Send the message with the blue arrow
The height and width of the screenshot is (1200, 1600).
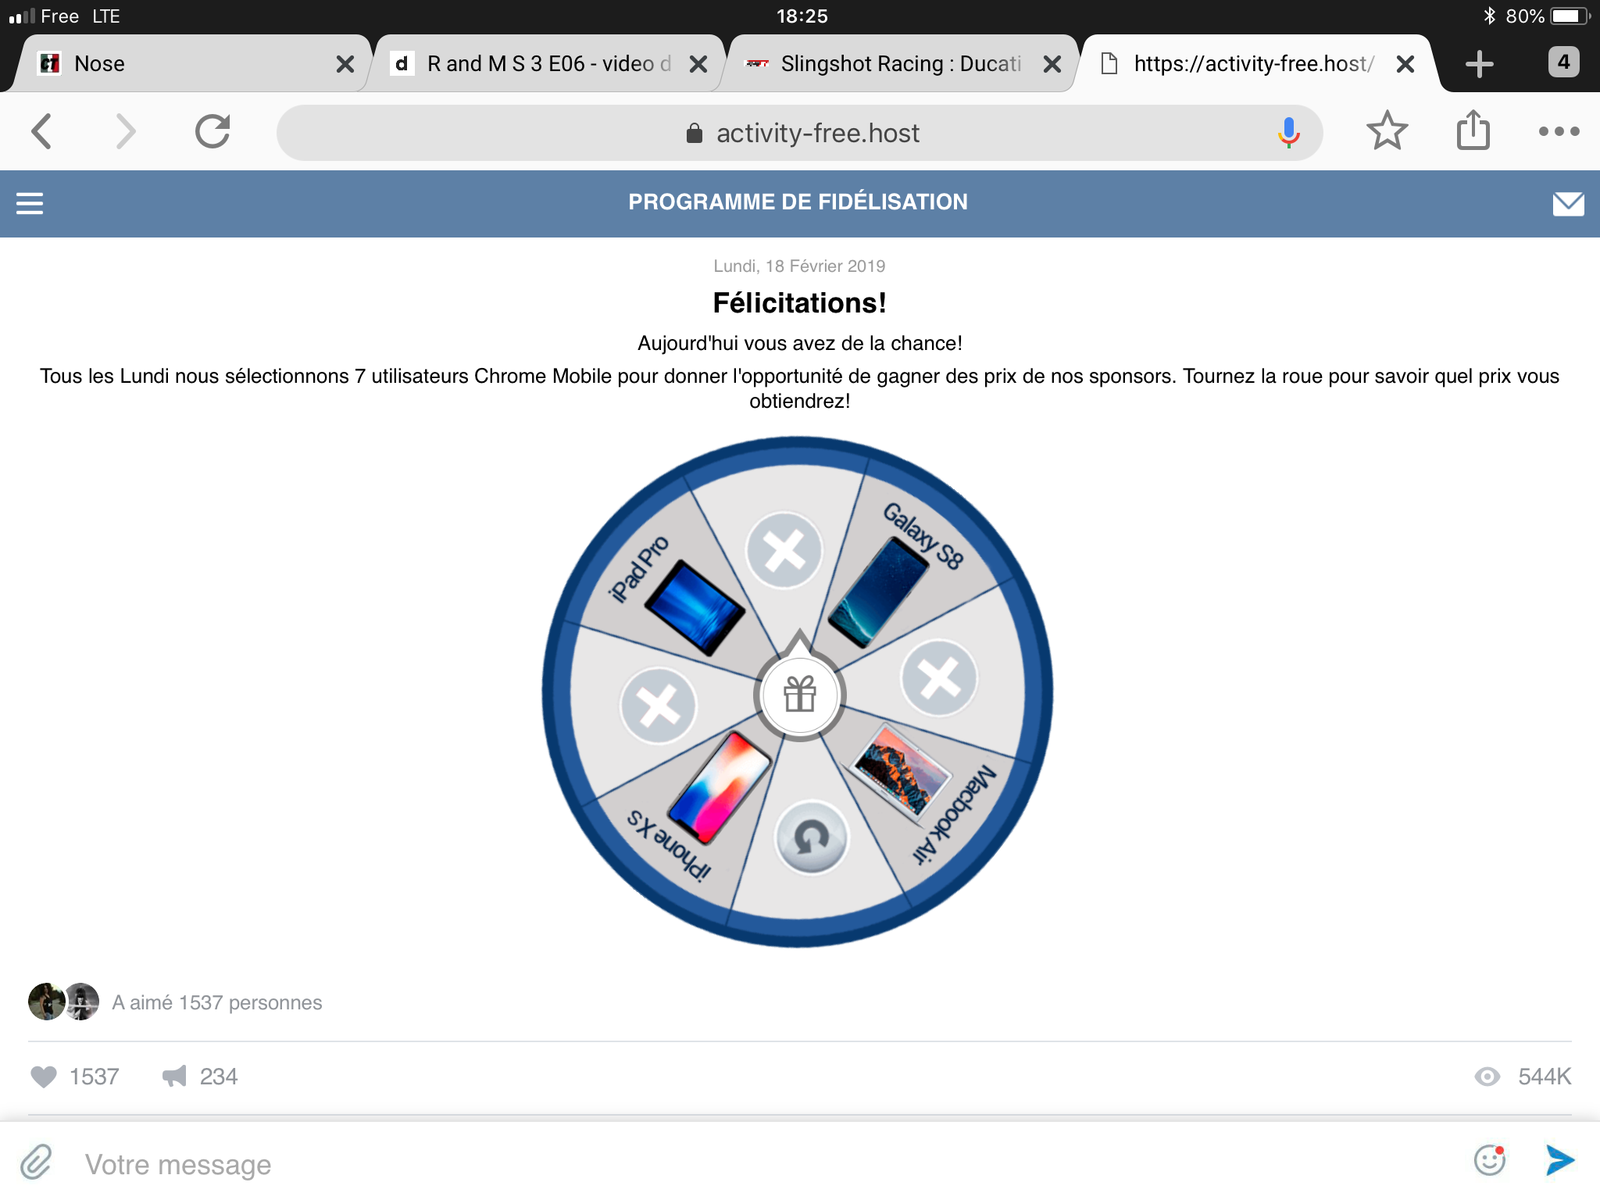[1560, 1160]
